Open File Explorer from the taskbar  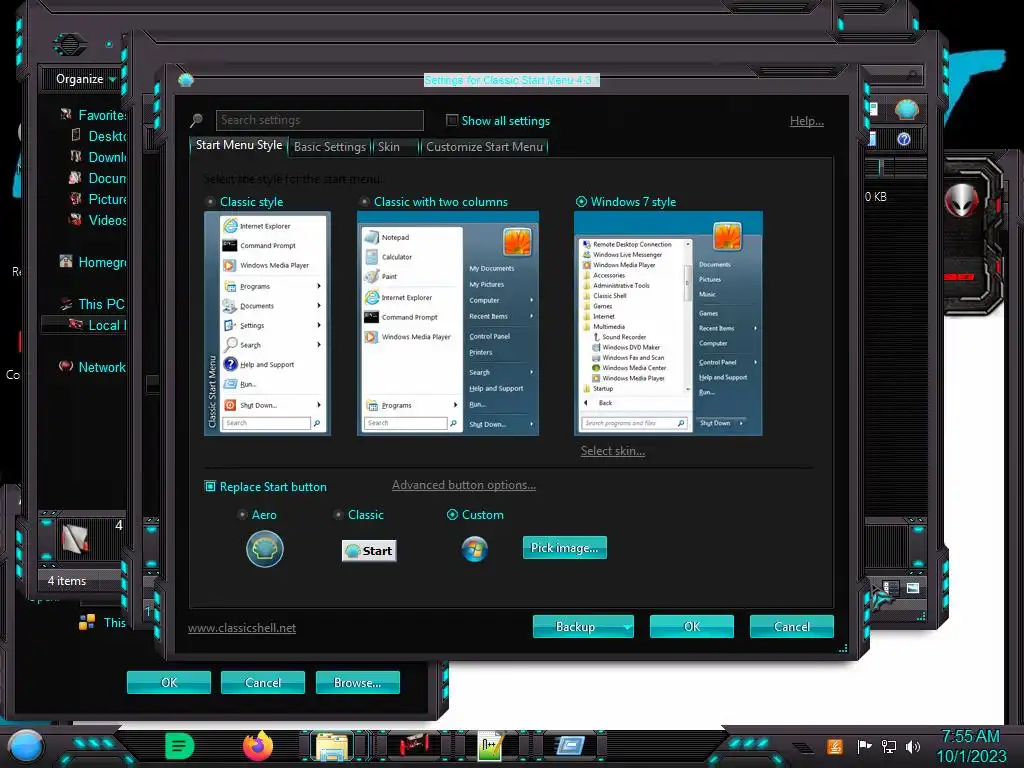click(x=332, y=746)
